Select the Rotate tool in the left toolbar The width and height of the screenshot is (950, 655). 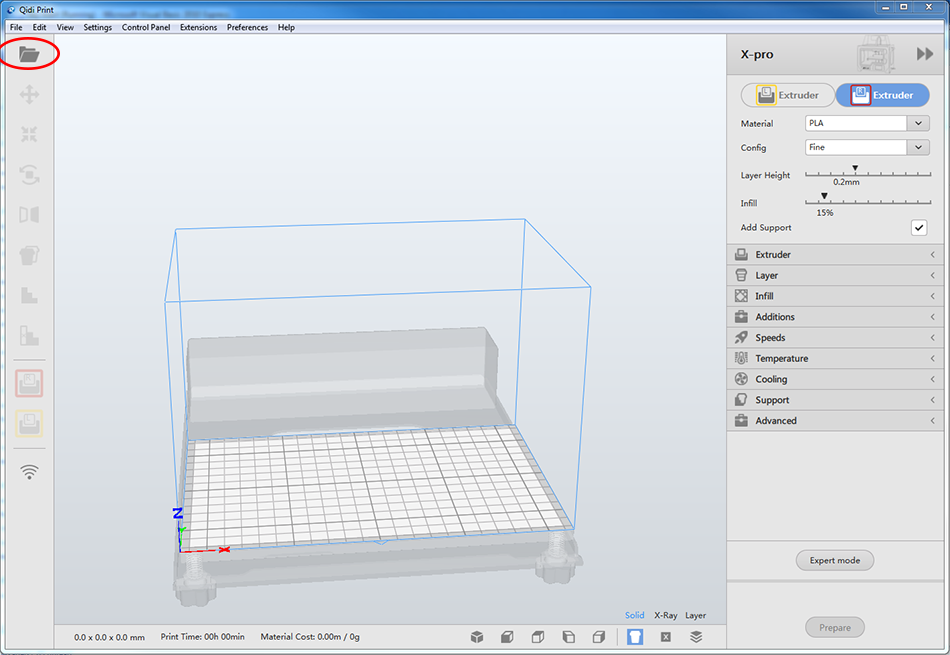(x=29, y=175)
